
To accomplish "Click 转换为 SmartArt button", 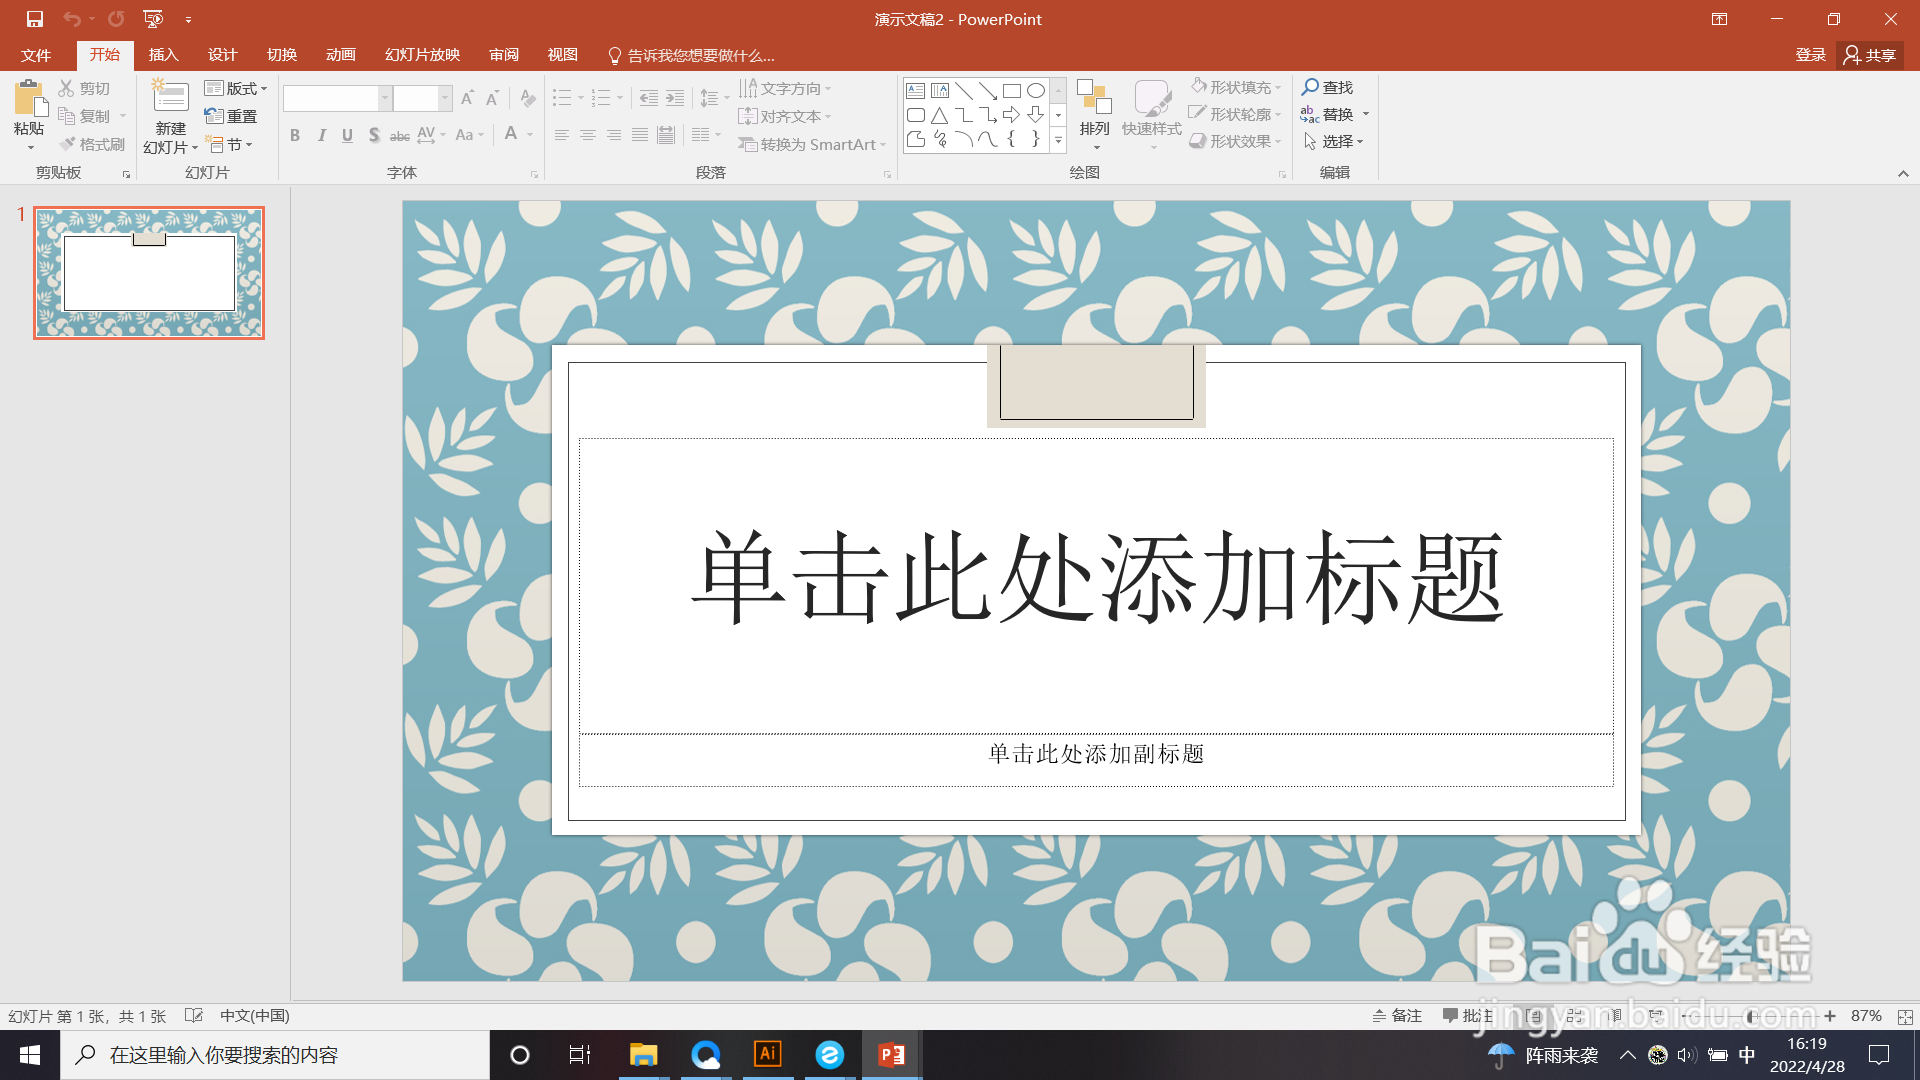I will tap(811, 144).
